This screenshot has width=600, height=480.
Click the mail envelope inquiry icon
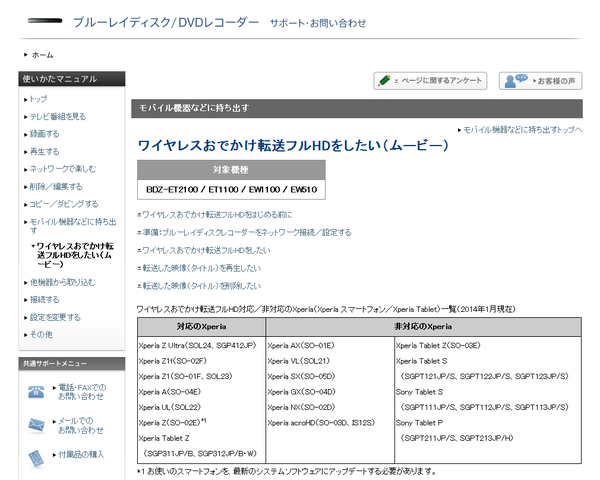click(36, 425)
